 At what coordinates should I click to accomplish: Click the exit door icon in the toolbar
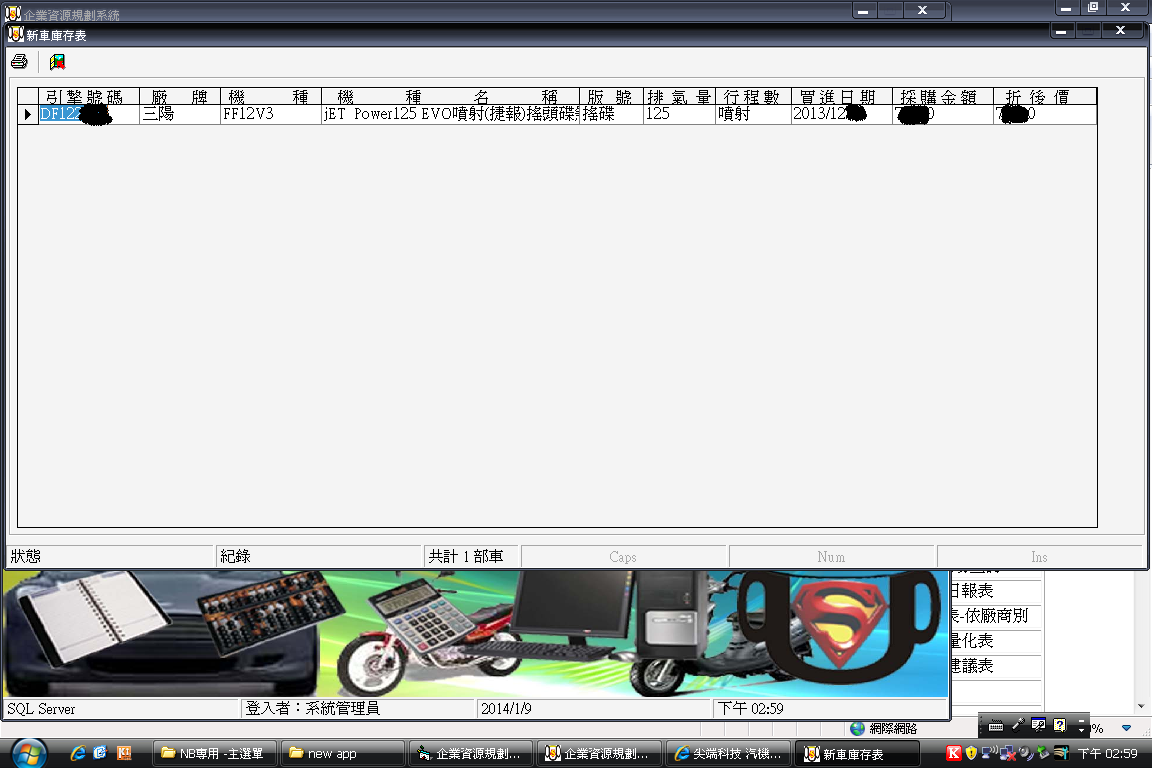58,62
